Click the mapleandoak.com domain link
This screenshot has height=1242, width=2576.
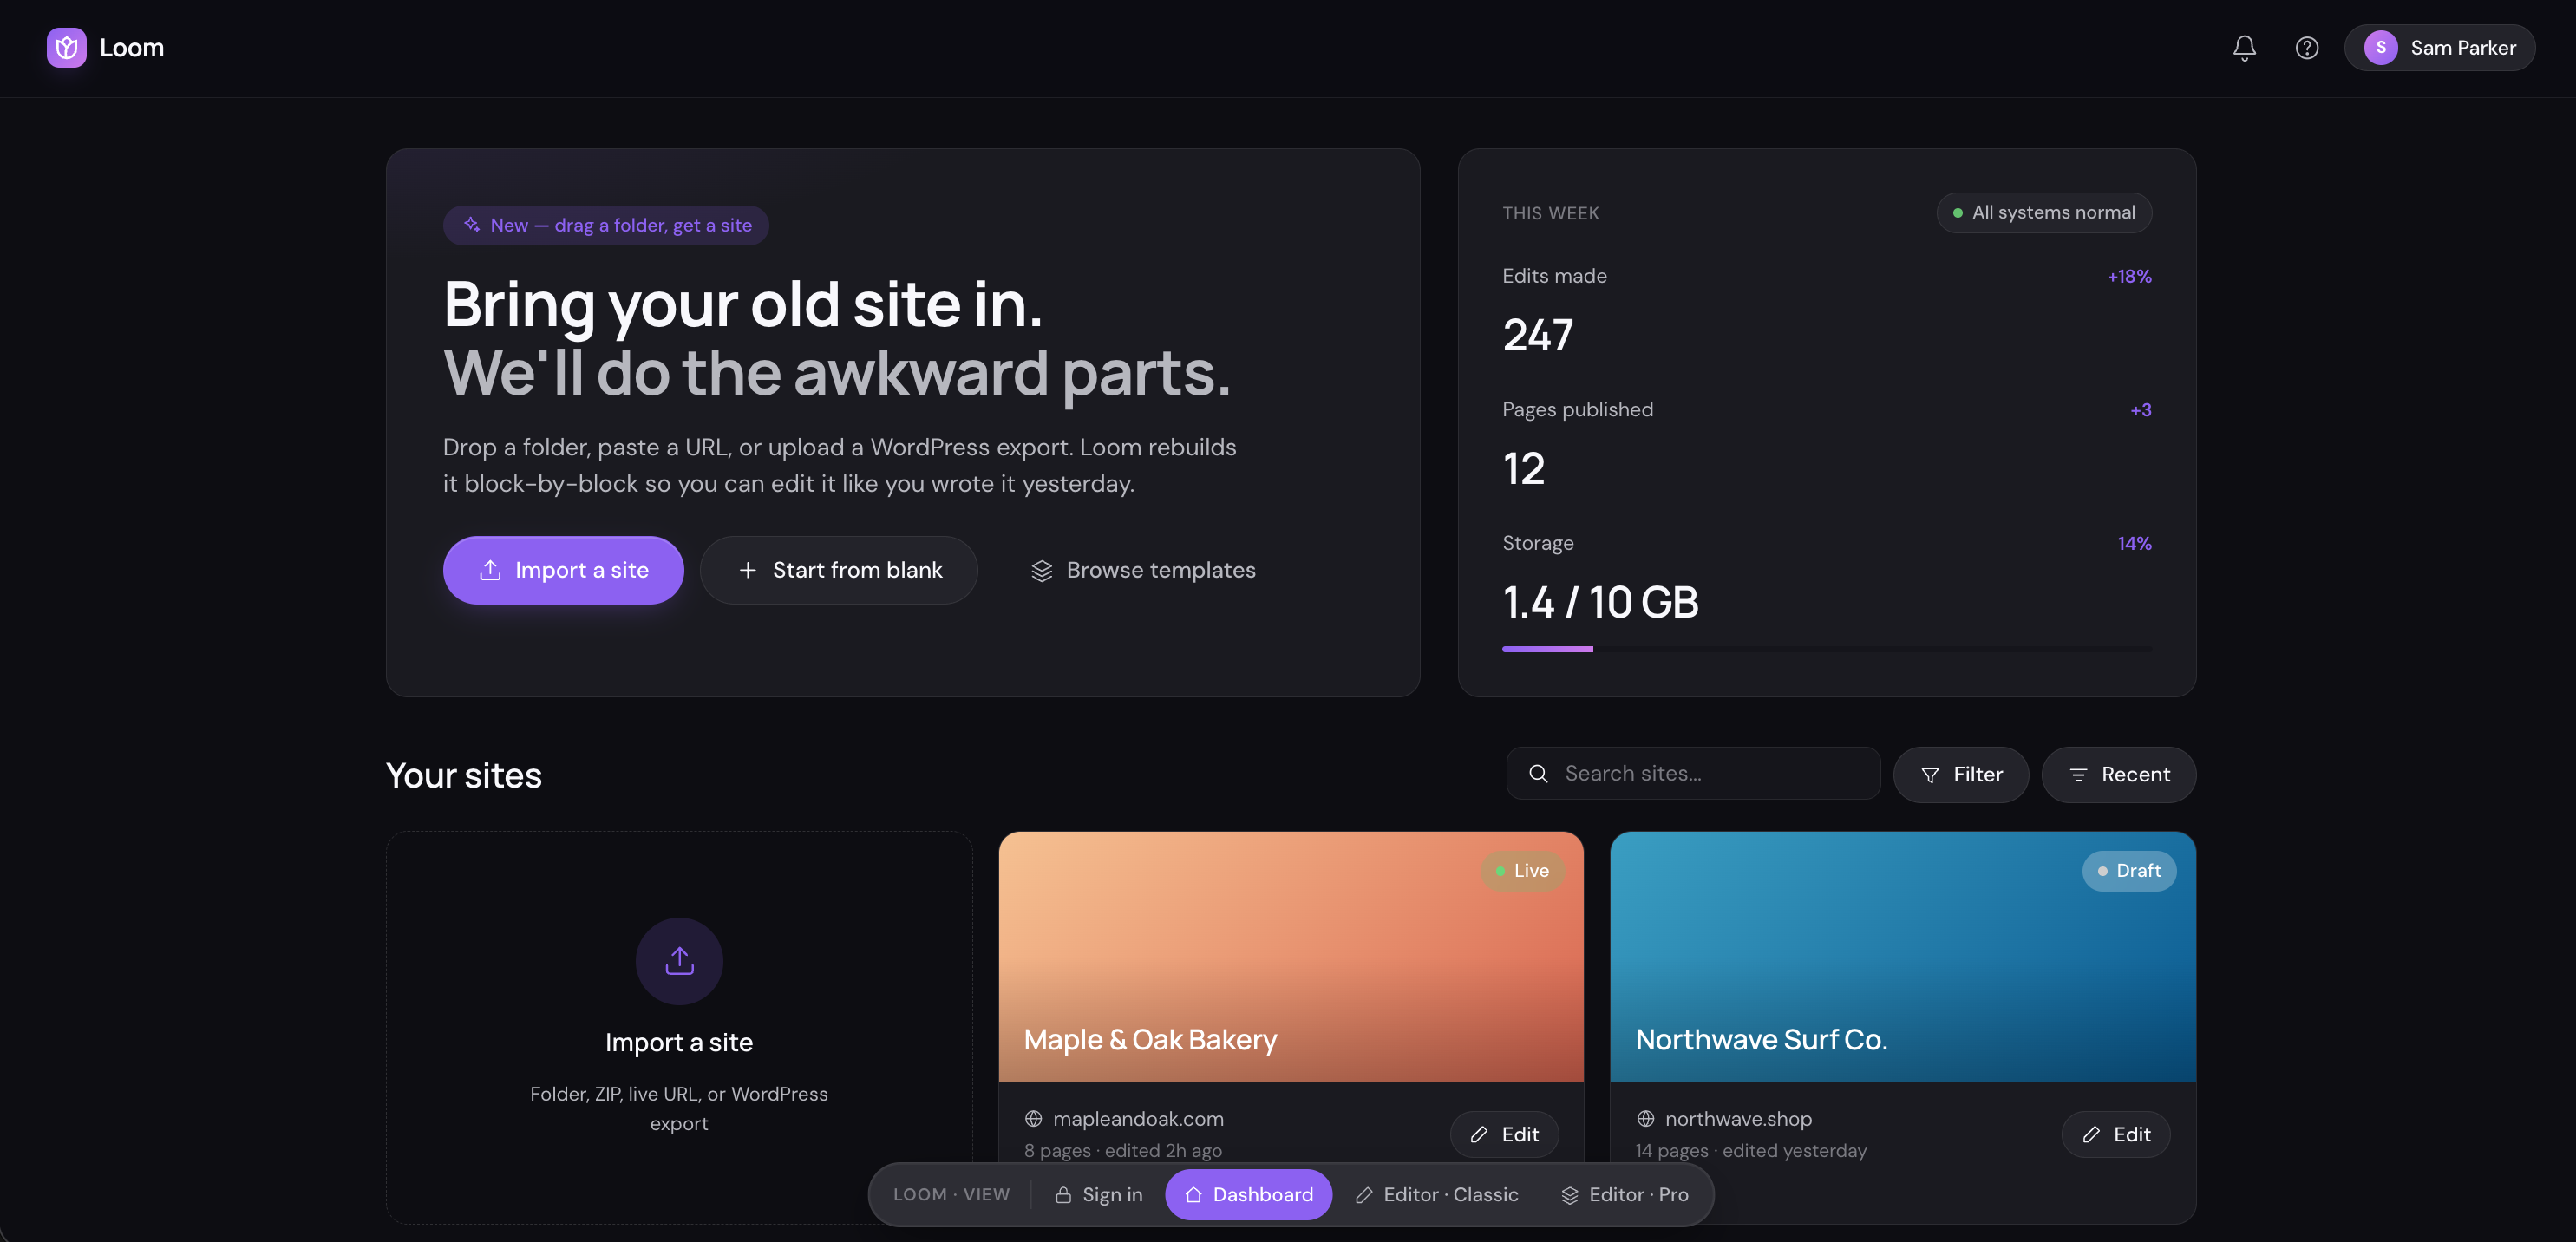(1138, 1119)
